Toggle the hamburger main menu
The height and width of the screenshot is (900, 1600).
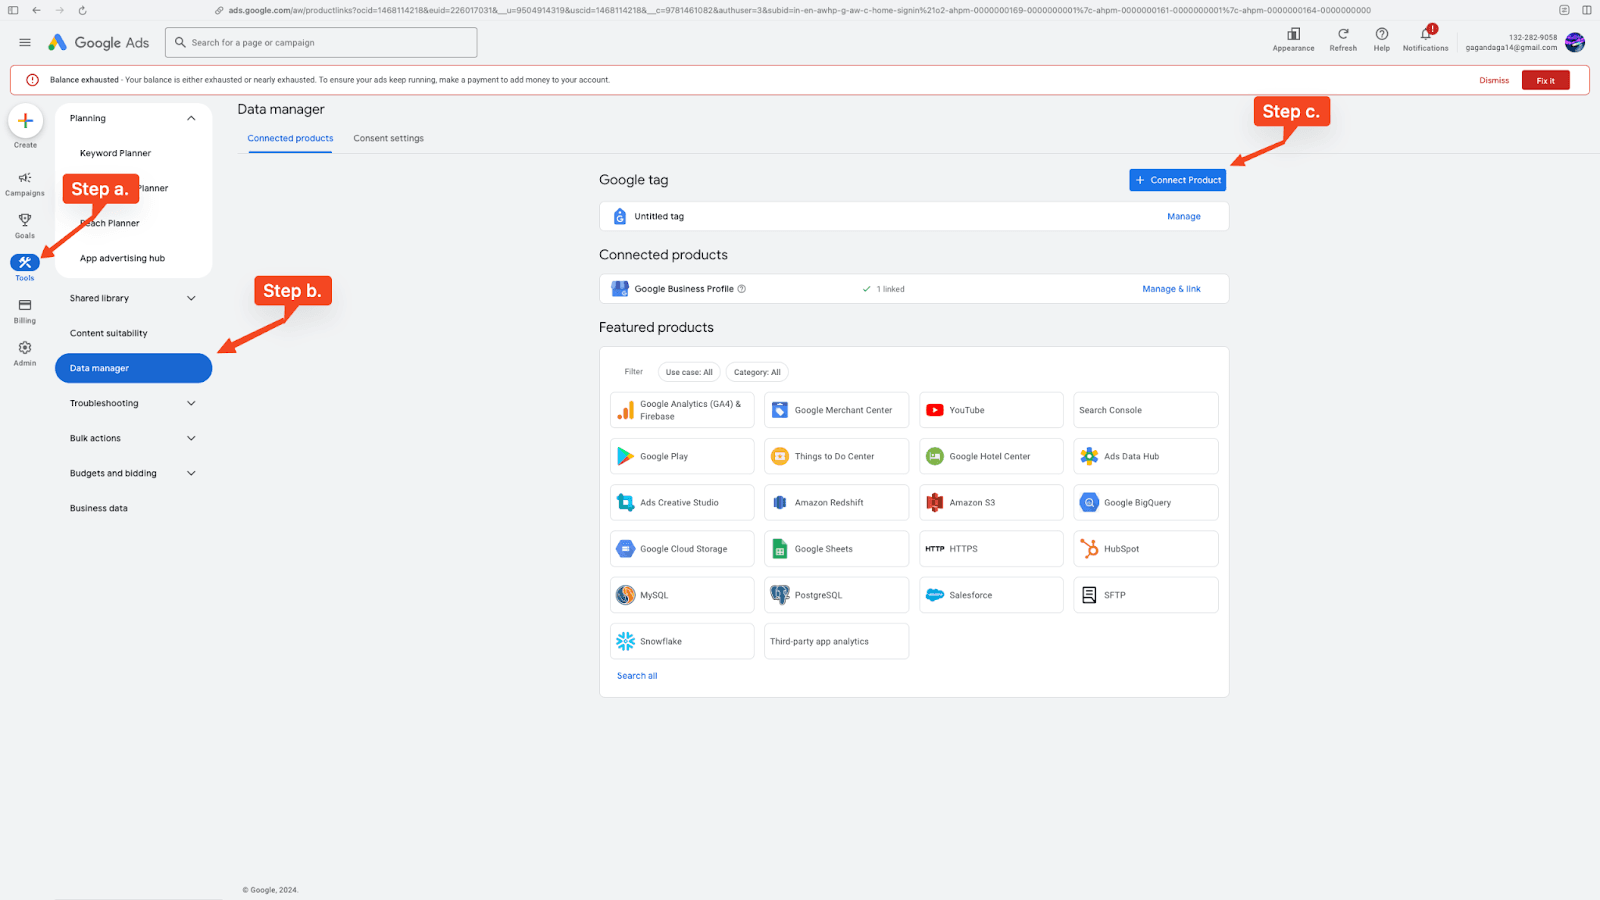pos(25,43)
